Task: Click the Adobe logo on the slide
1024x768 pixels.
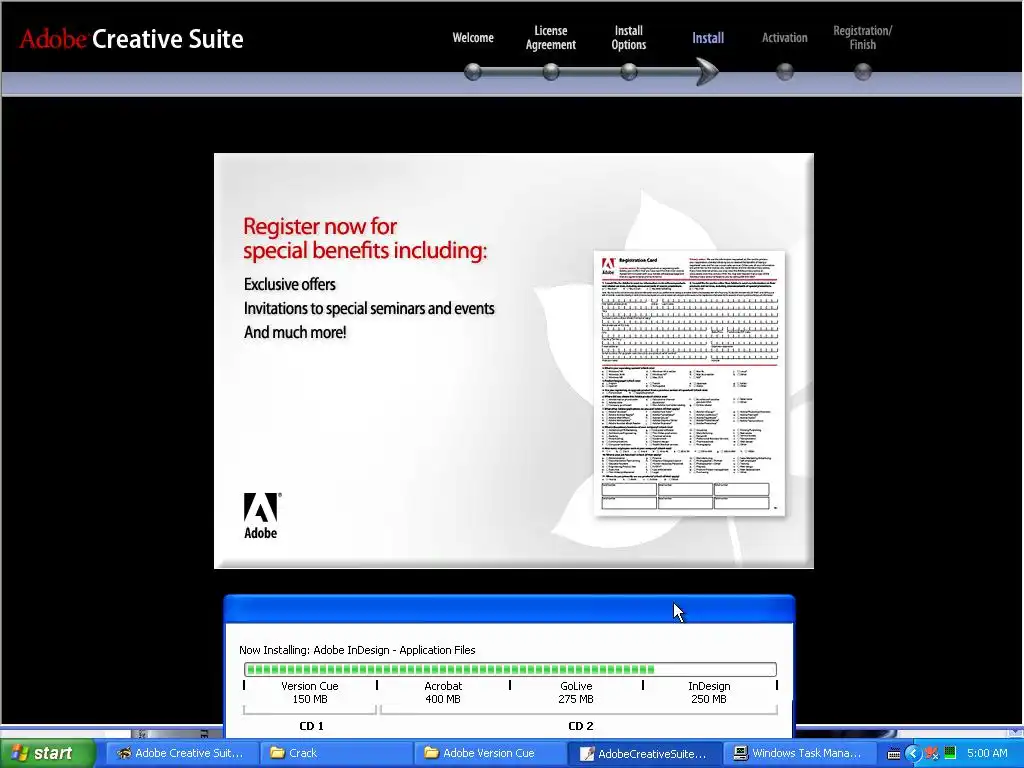Action: tap(261, 516)
